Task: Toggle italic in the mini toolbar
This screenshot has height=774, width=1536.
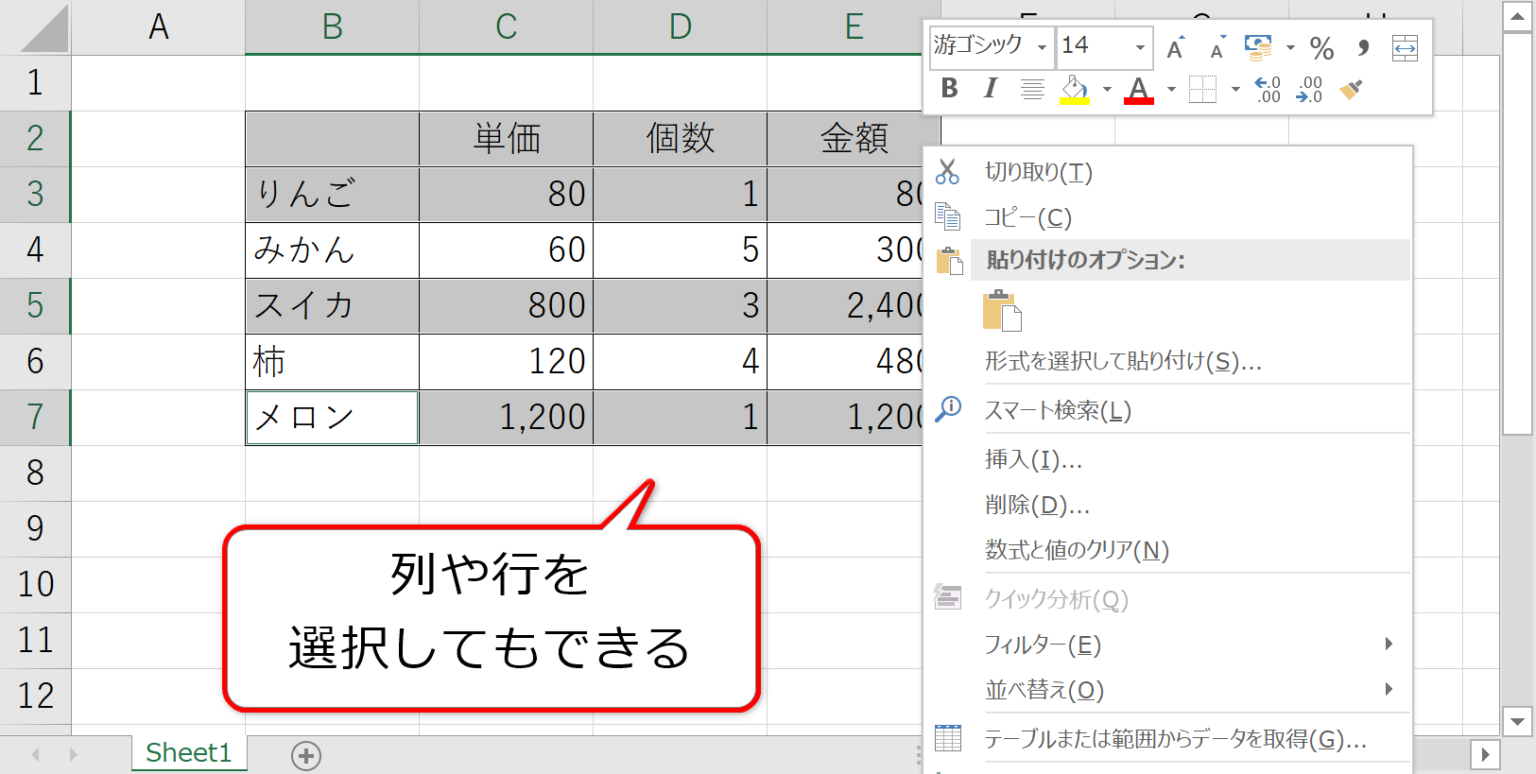Action: tap(990, 89)
